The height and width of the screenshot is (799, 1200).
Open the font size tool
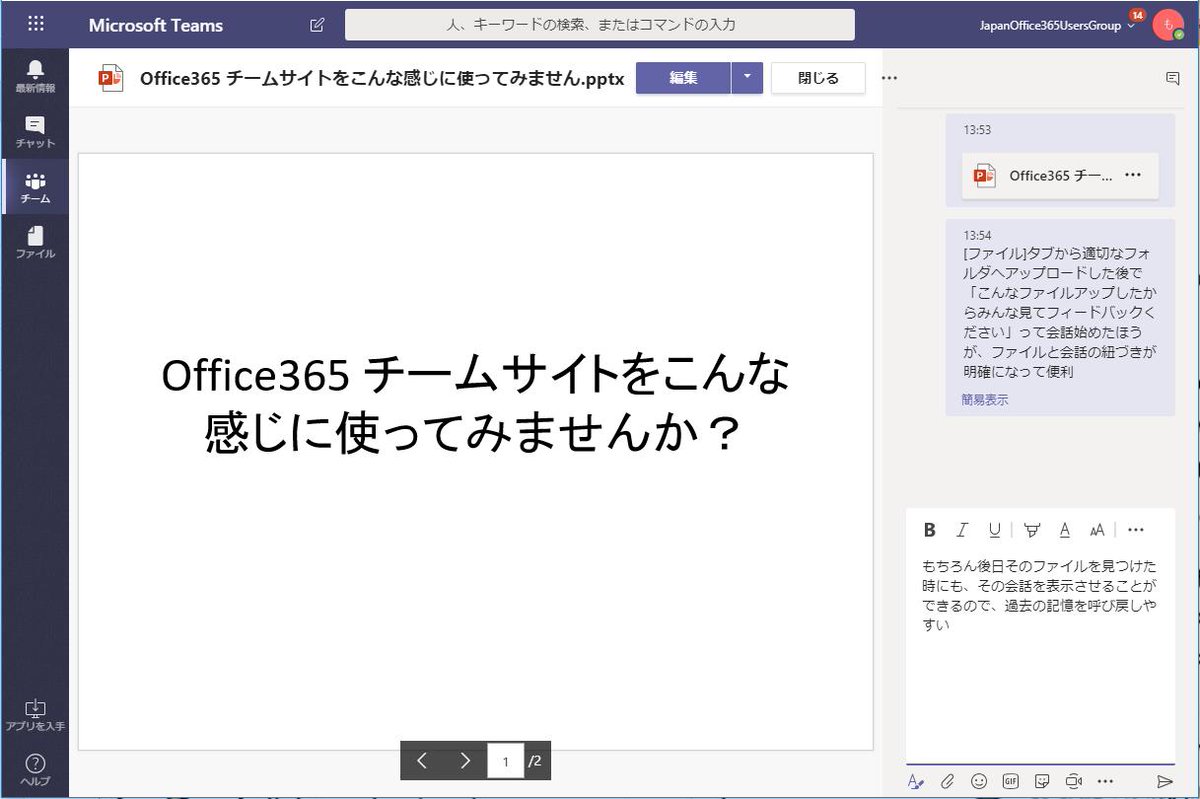coord(1097,530)
